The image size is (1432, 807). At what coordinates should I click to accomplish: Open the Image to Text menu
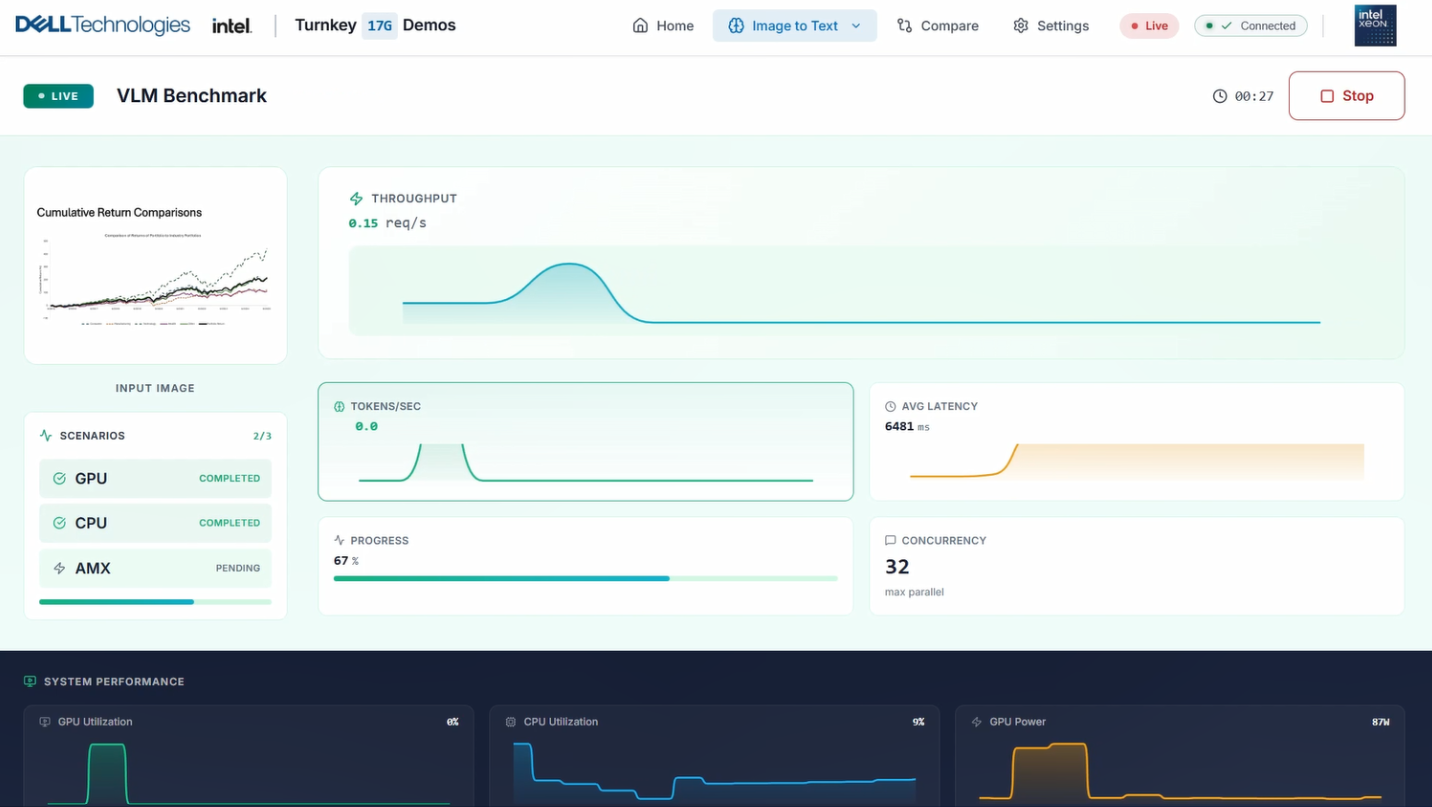coord(795,26)
